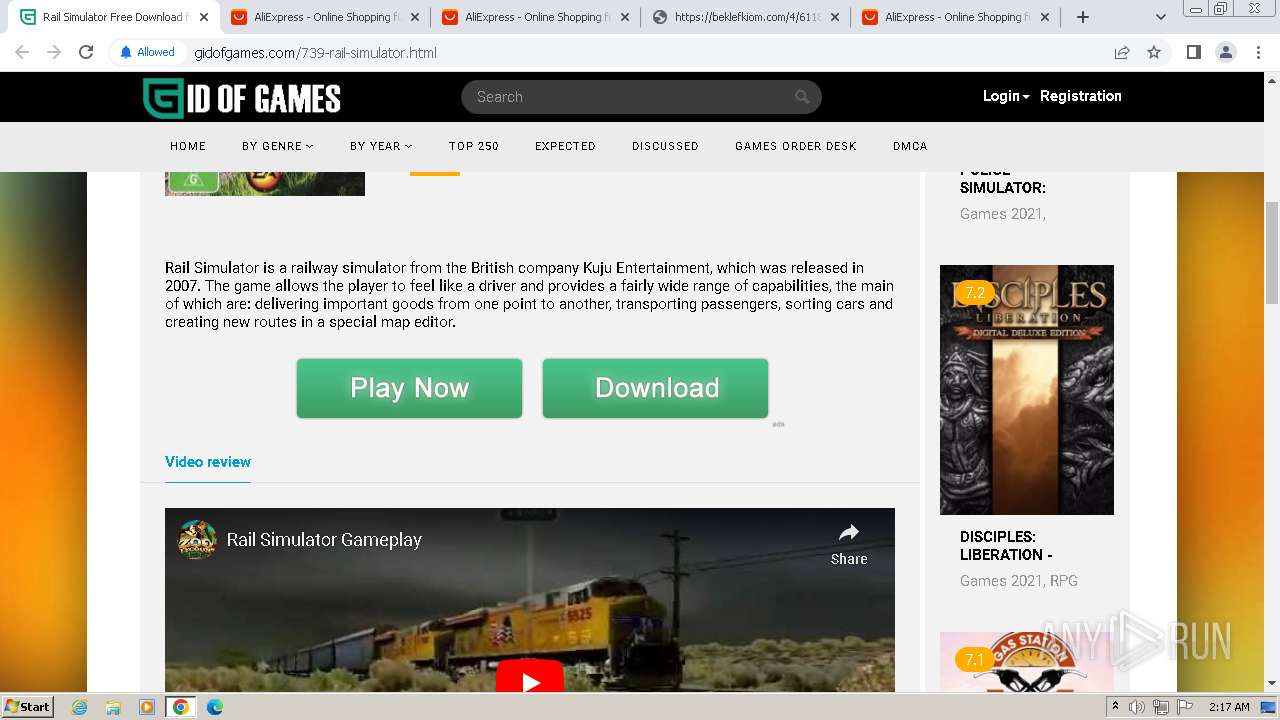Click the notifications Allowed bell chip
1280x720 pixels.
point(147,53)
